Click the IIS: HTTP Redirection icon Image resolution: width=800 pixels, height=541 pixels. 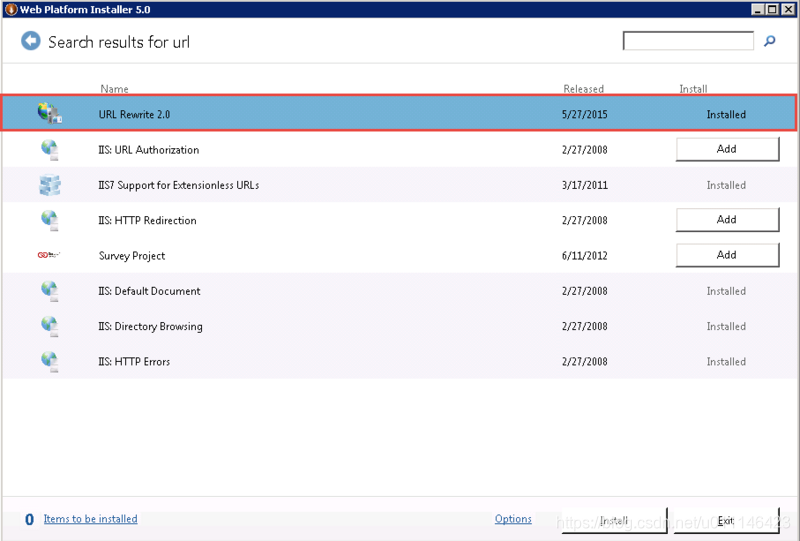pos(49,220)
